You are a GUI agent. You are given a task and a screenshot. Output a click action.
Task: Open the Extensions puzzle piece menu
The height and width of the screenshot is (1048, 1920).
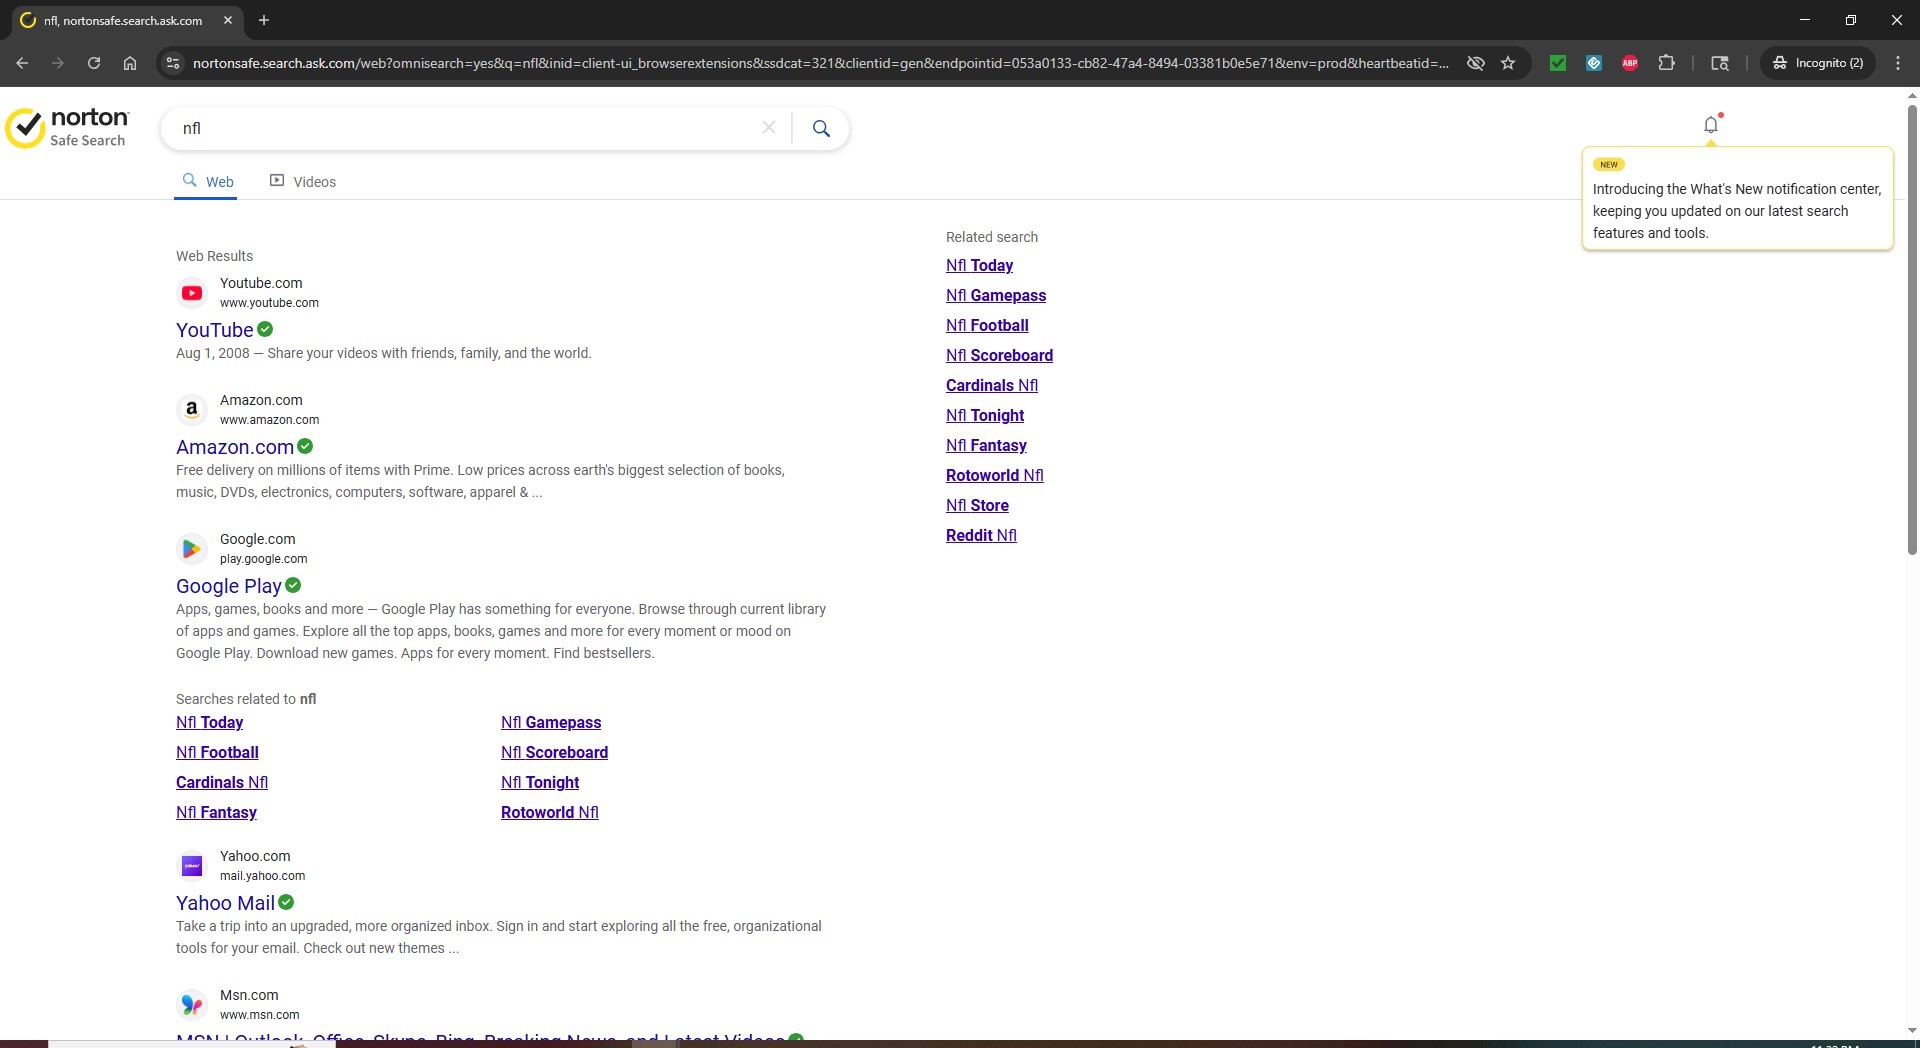pyautogui.click(x=1666, y=63)
